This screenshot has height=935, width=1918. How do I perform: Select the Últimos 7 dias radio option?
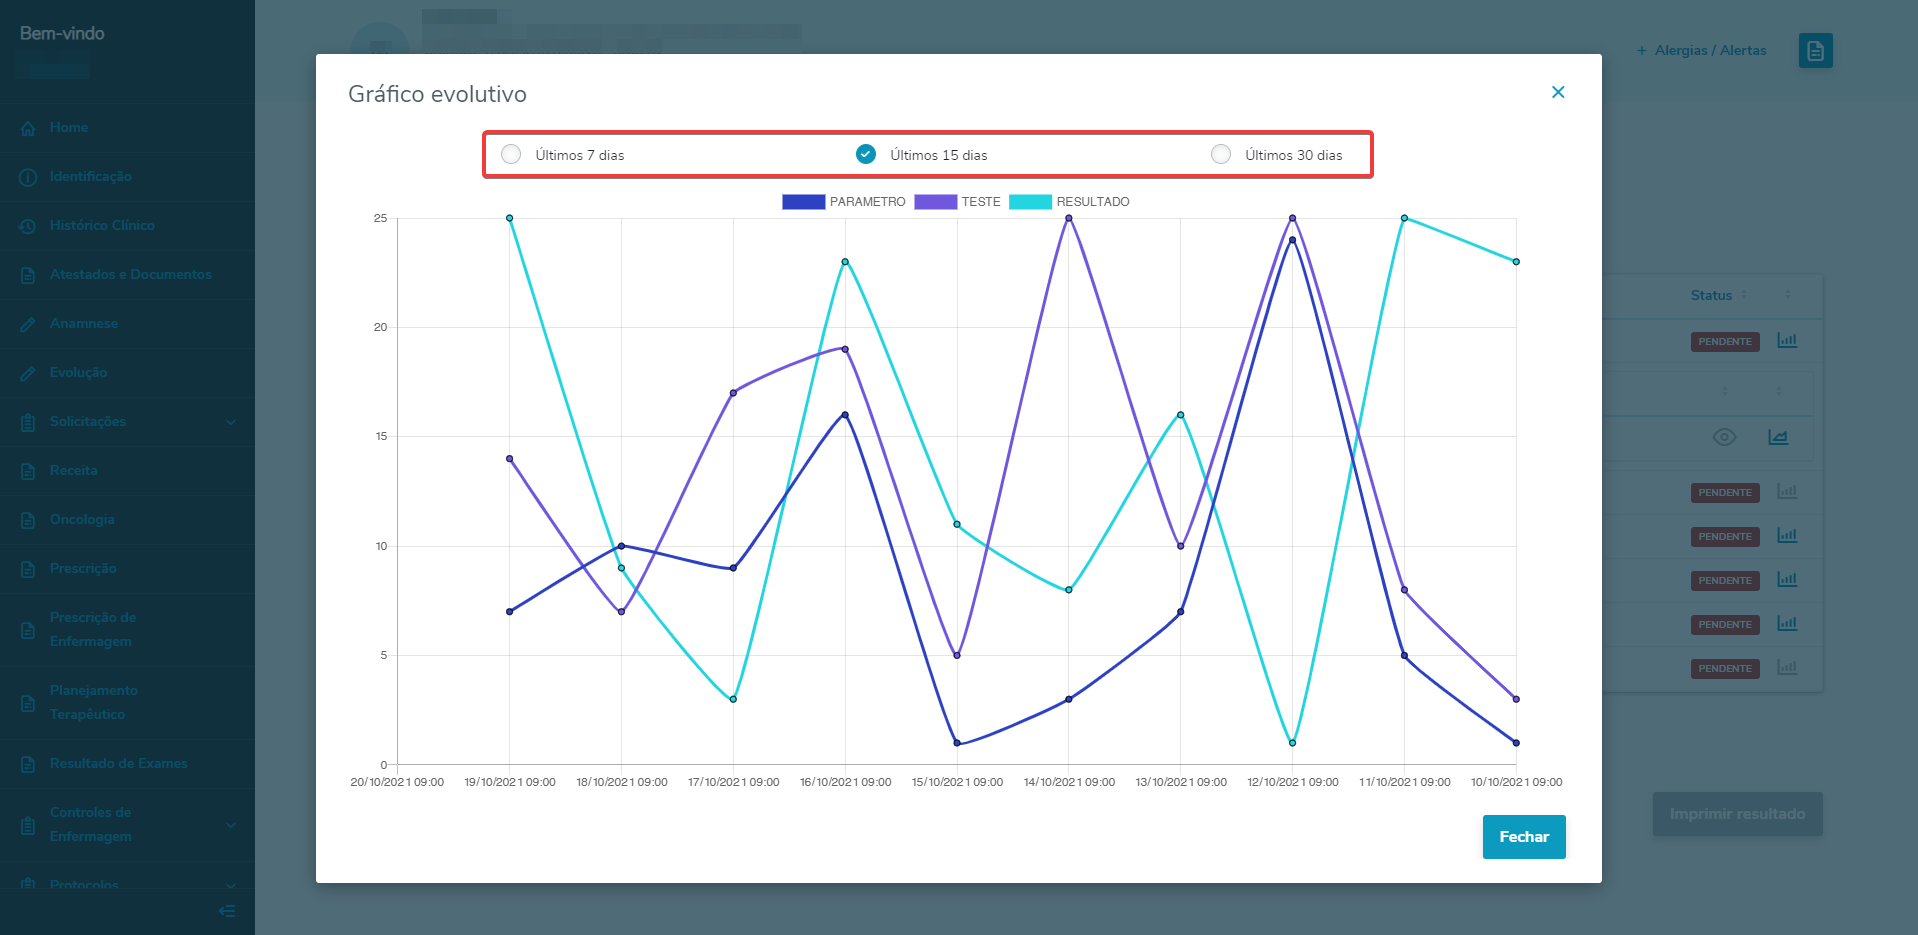click(x=511, y=154)
